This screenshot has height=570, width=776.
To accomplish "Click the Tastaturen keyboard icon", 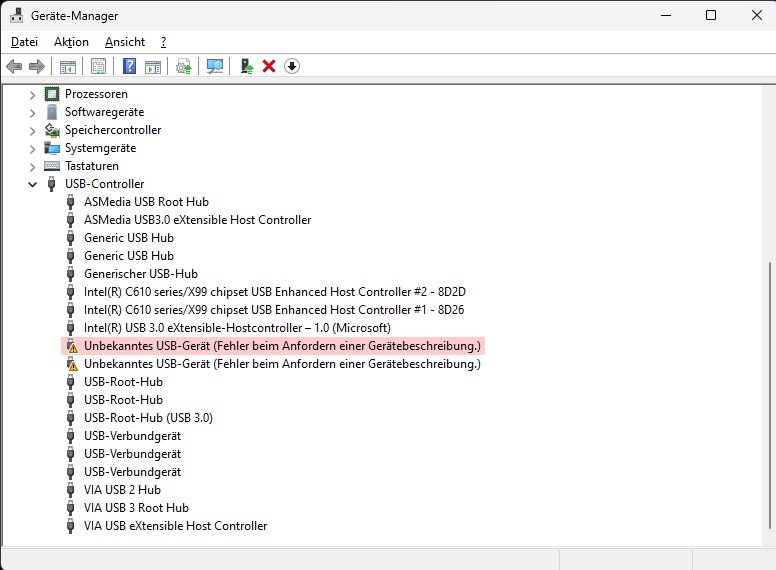I will click(x=52, y=166).
